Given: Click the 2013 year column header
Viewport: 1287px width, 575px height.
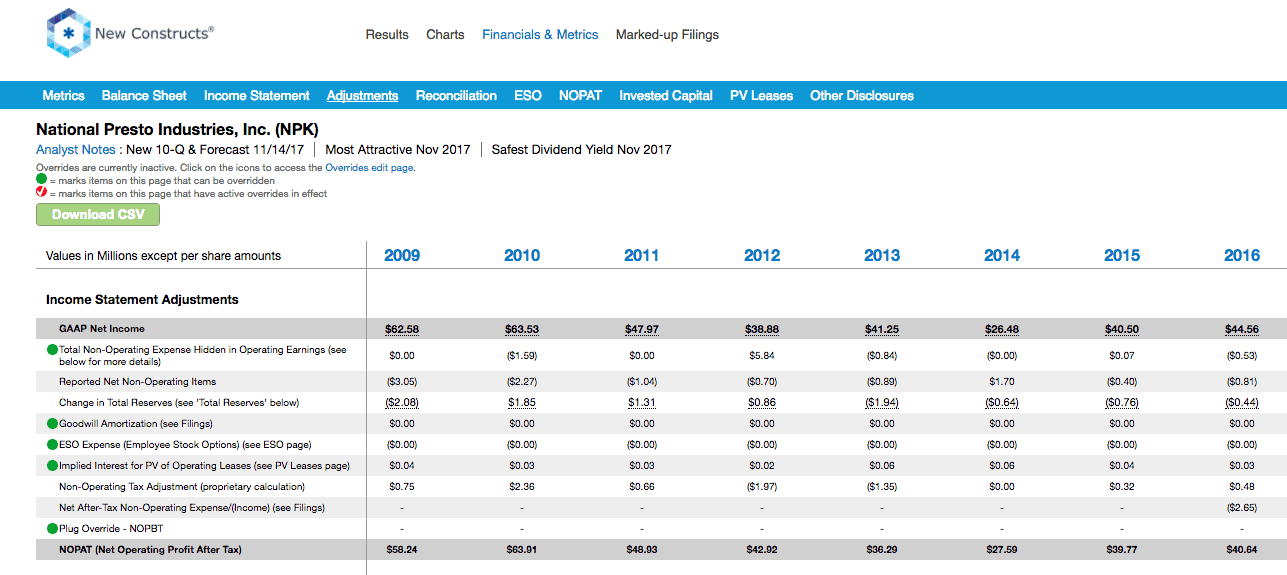Looking at the screenshot, I should 882,256.
